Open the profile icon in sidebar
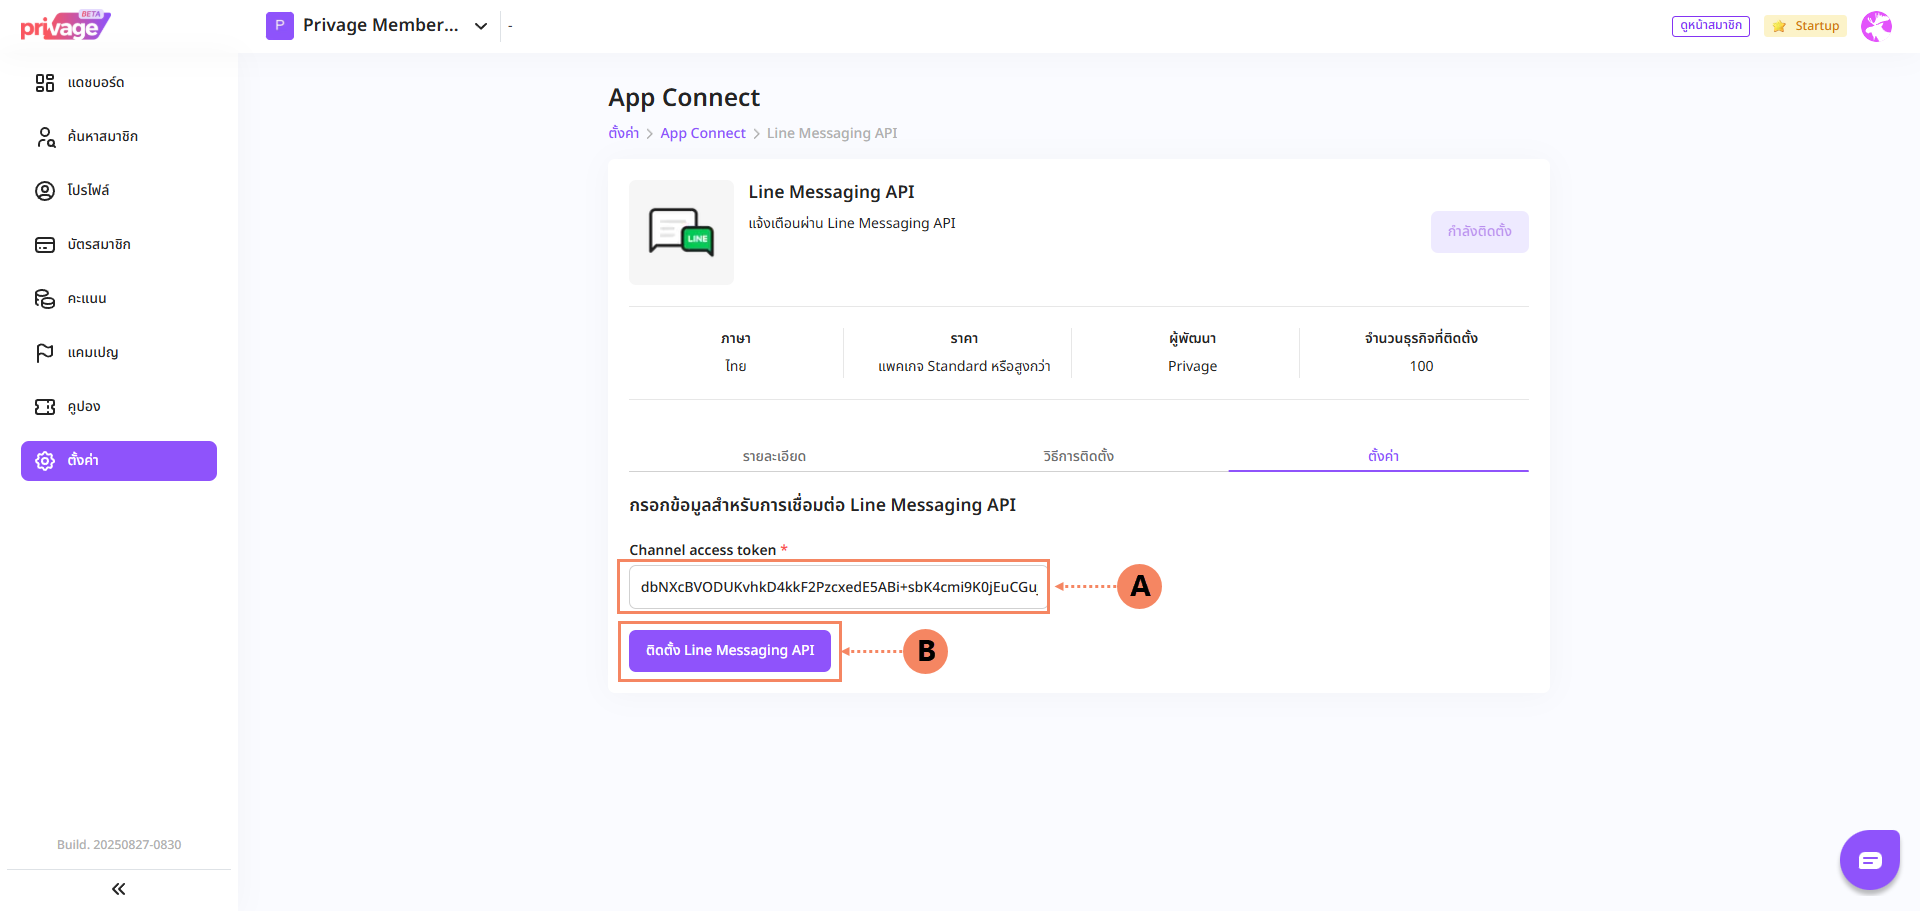This screenshot has width=1920, height=911. pos(45,191)
